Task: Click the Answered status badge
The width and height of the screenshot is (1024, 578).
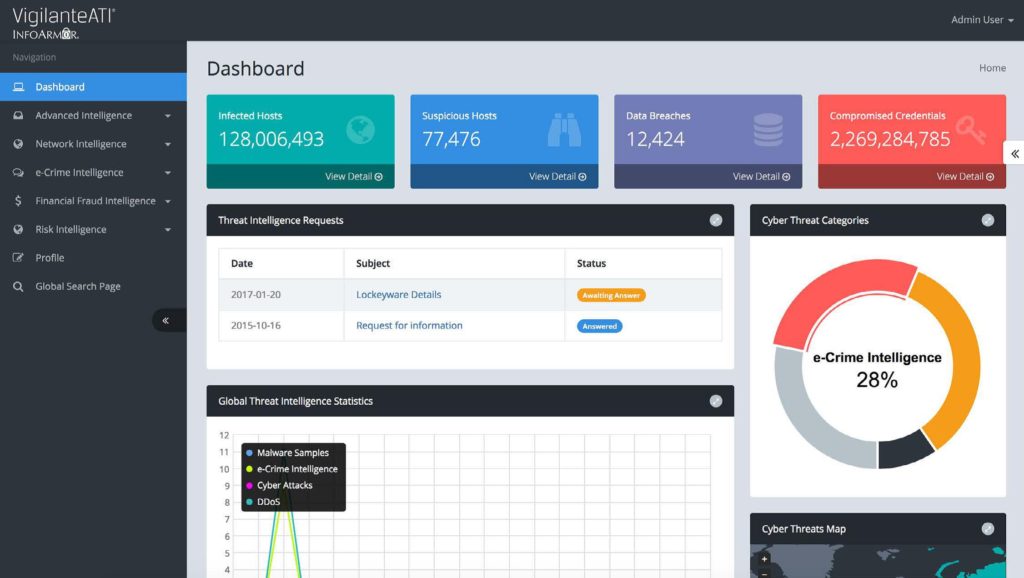Action: 599,326
